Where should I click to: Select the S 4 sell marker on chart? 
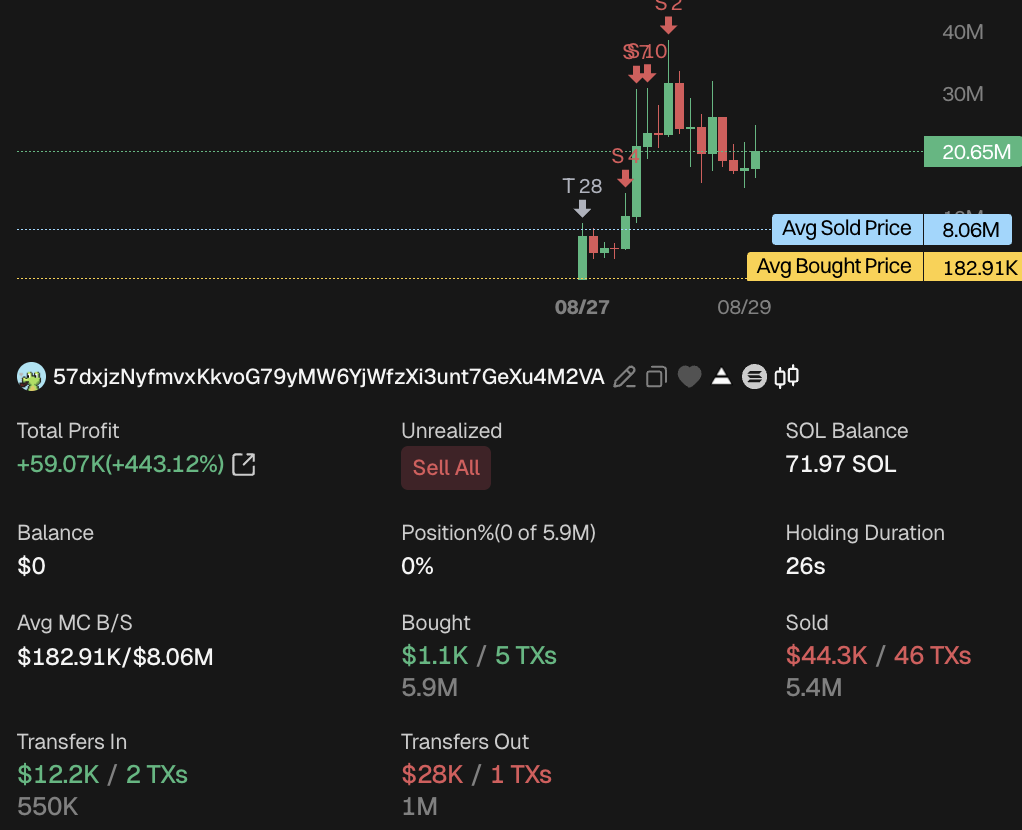pos(625,166)
